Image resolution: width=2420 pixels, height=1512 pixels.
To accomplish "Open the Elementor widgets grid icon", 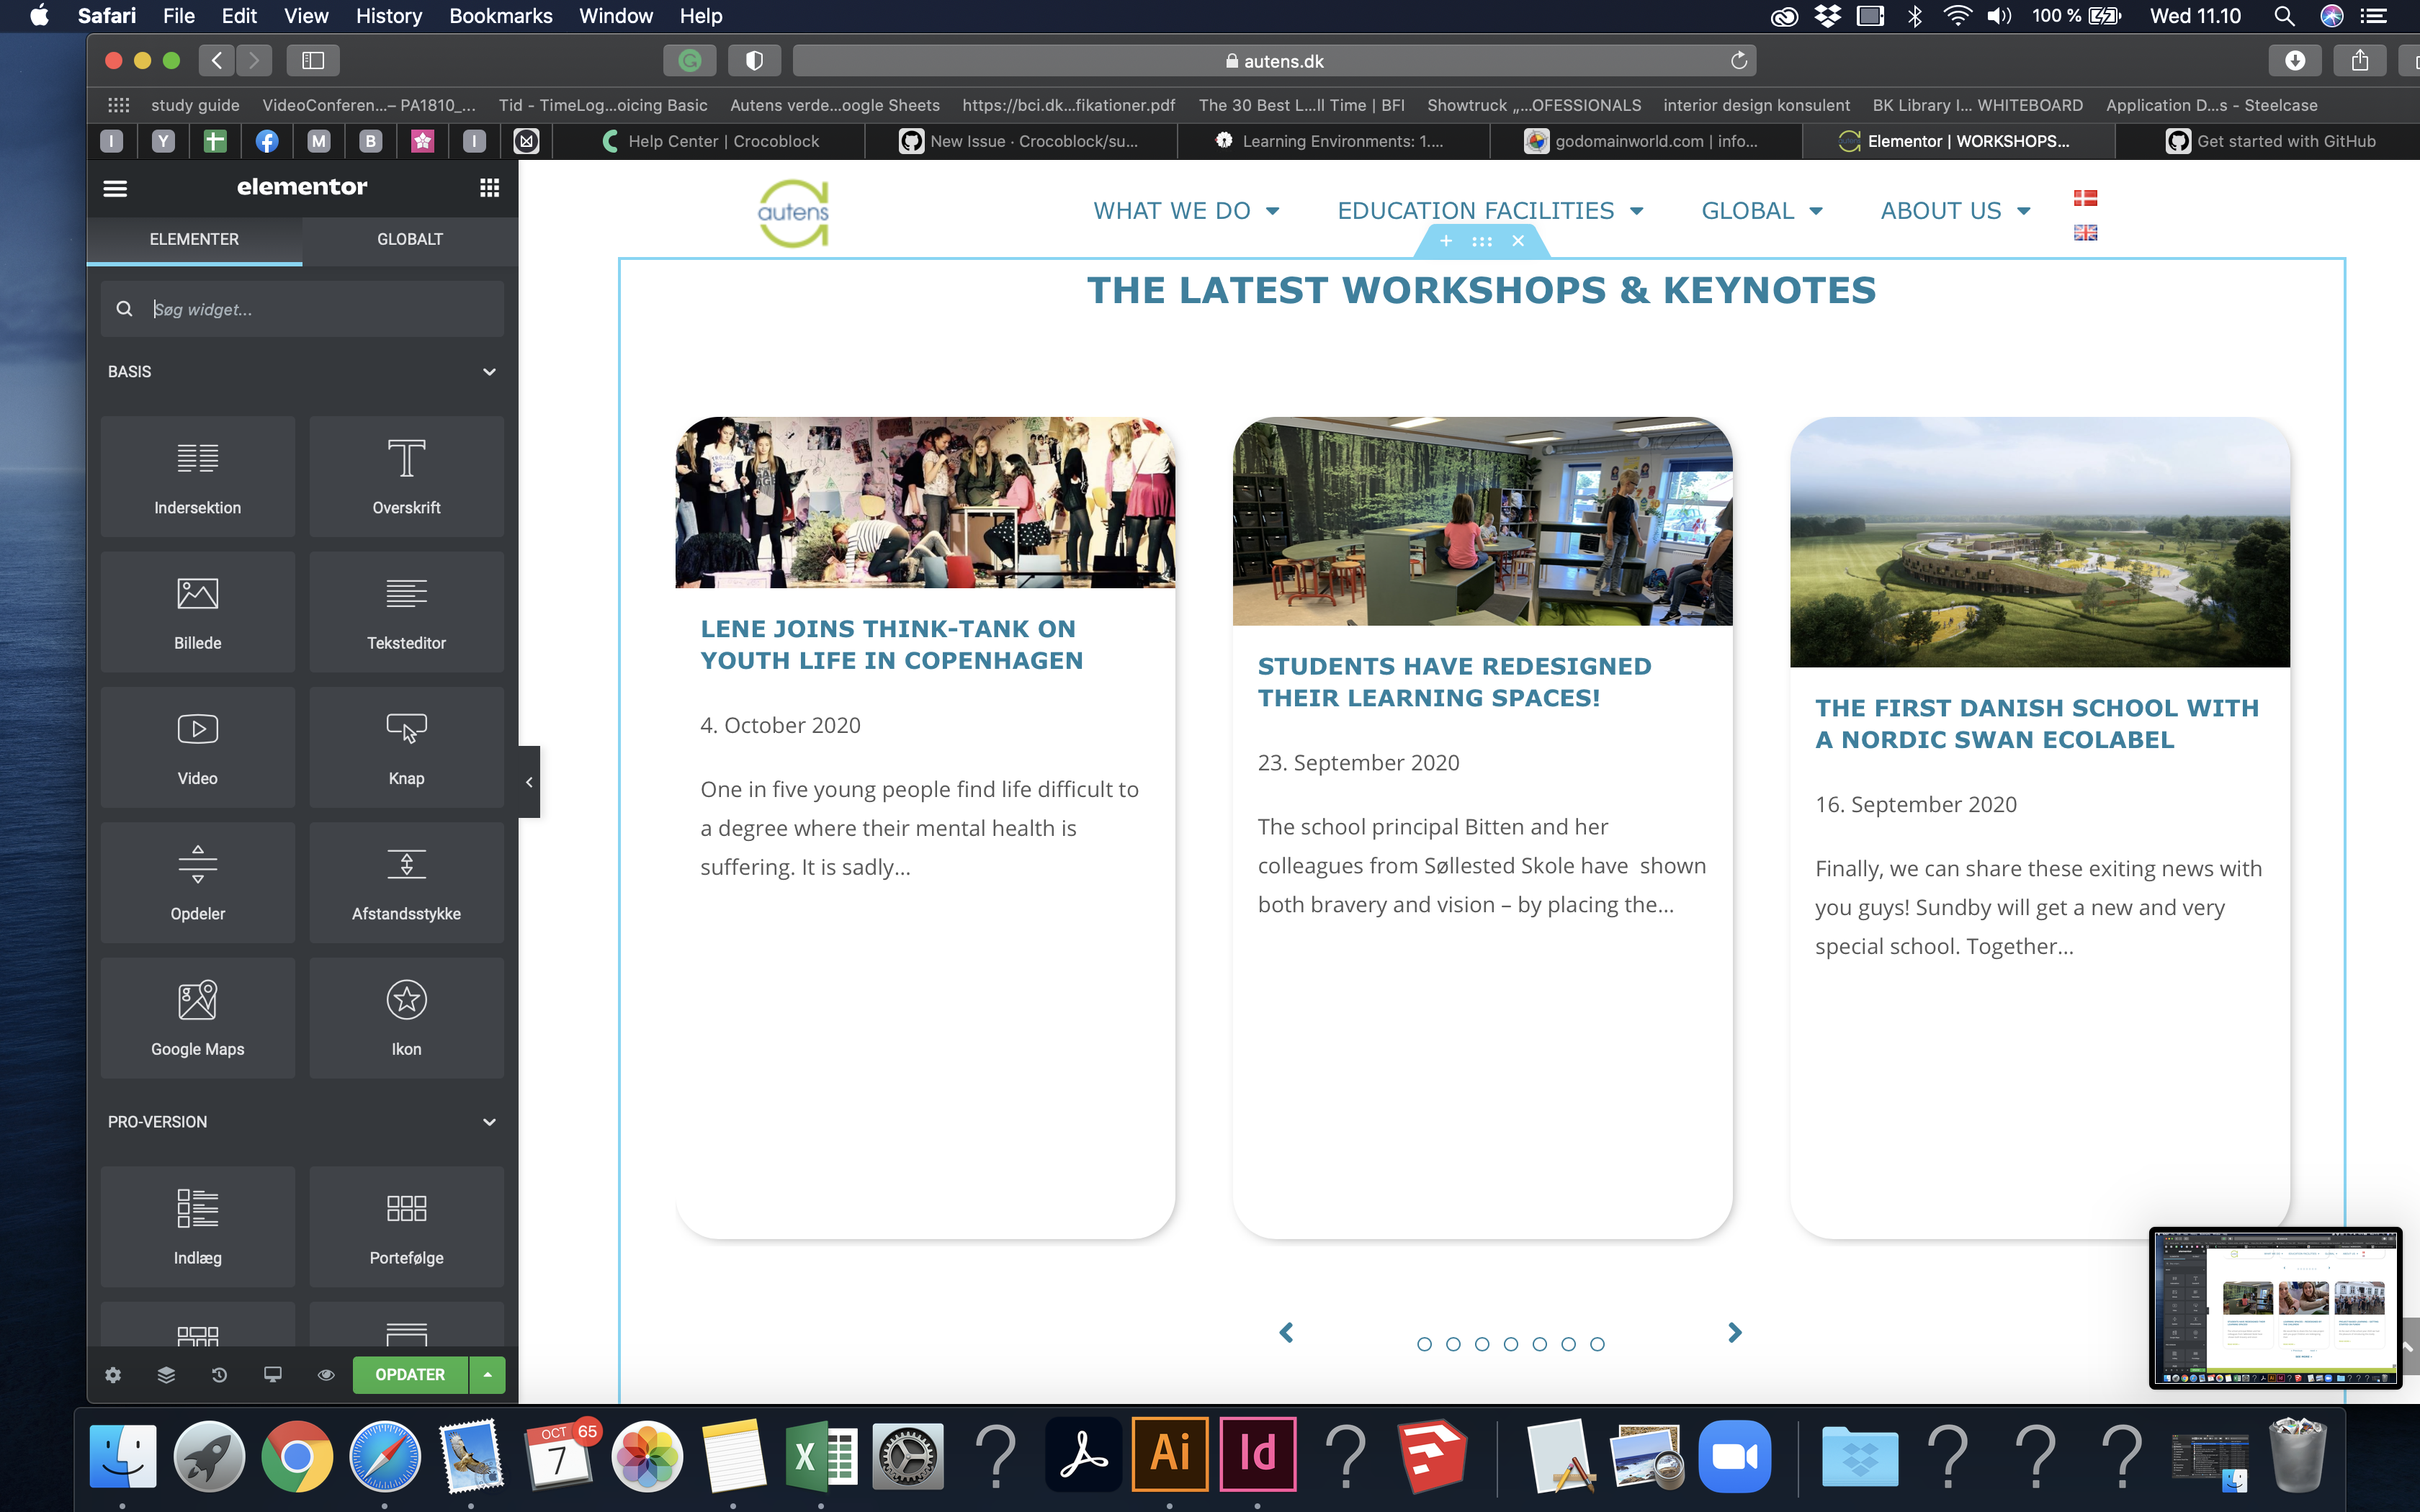I will (x=489, y=187).
